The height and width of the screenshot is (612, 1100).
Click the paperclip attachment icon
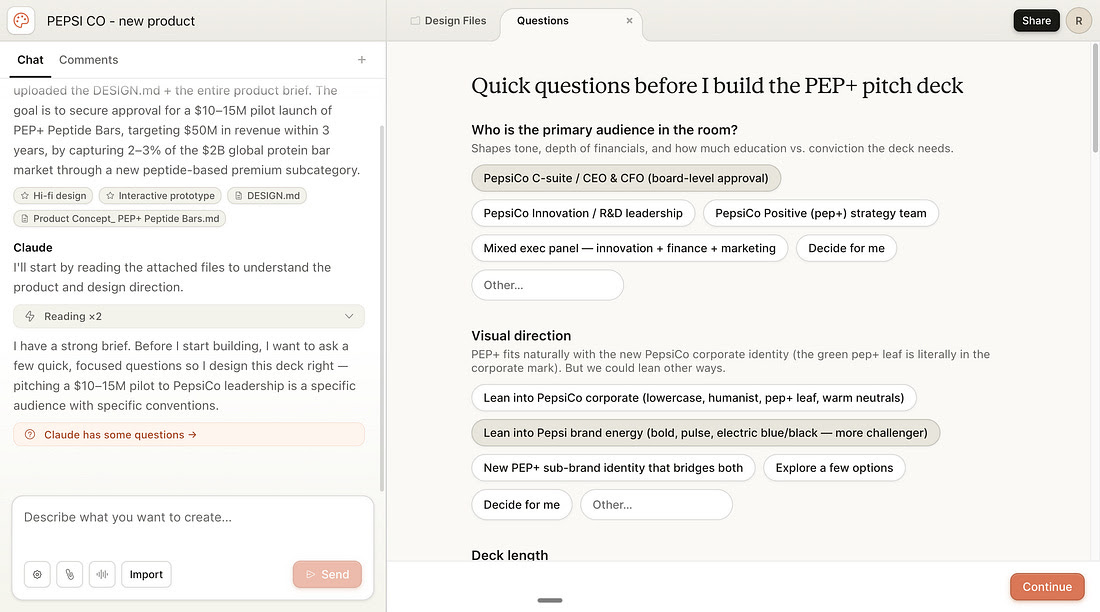click(x=69, y=574)
